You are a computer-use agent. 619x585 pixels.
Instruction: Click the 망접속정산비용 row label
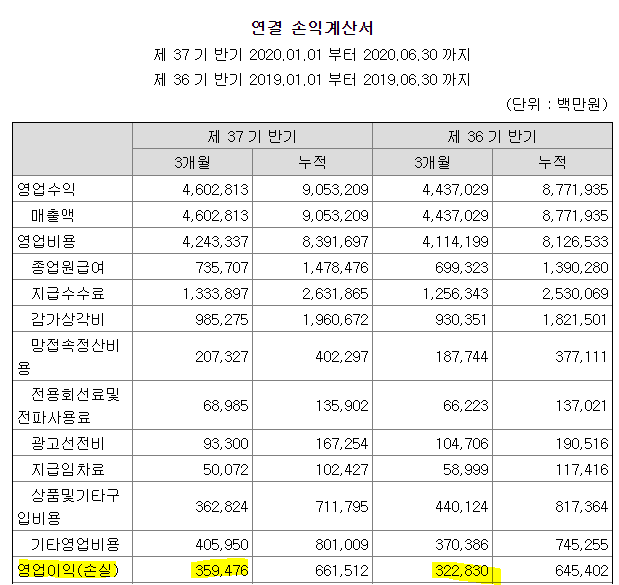click(x=68, y=357)
